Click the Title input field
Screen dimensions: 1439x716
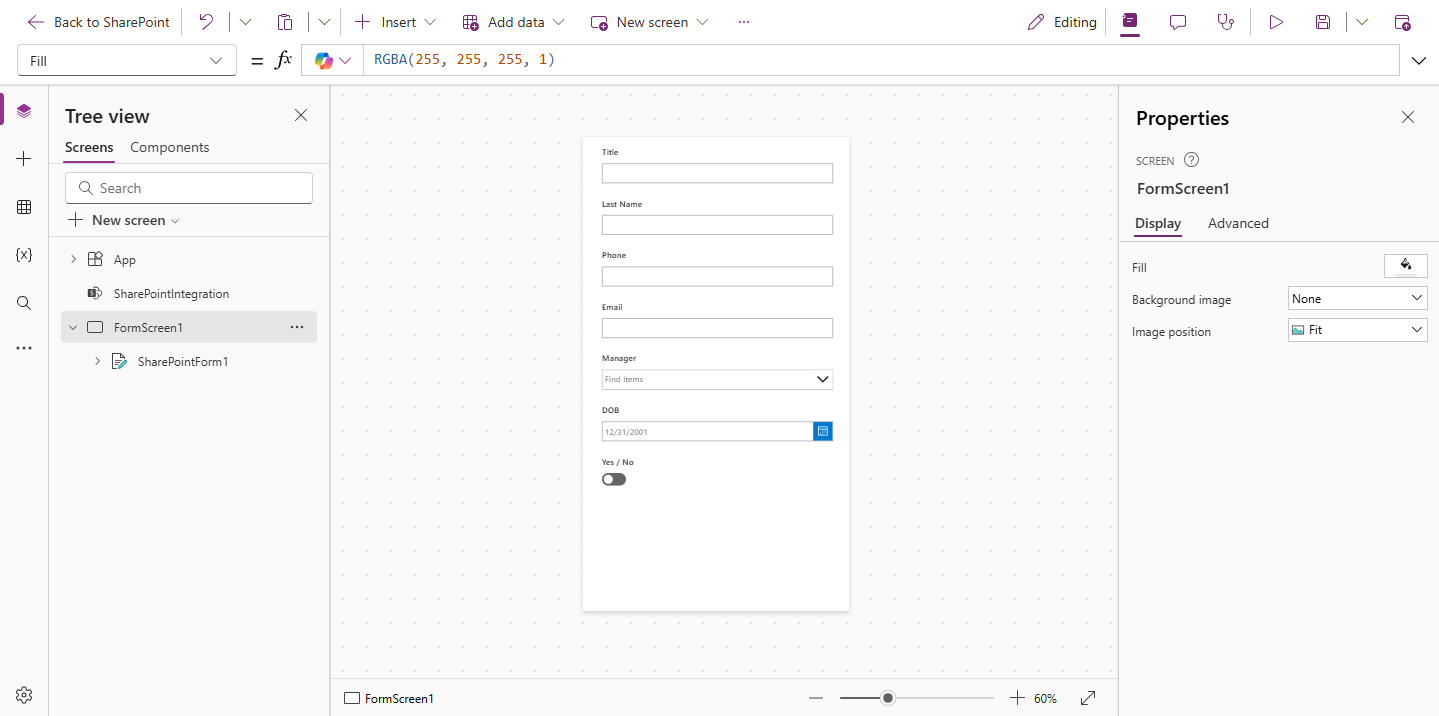tap(717, 173)
